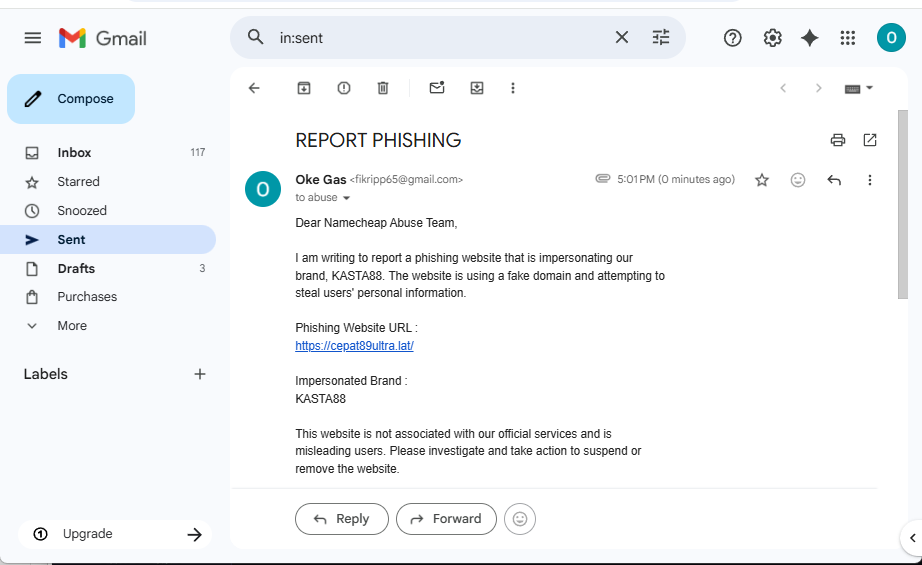The width and height of the screenshot is (922, 565).
Task: Open the Settings gear
Action: (772, 38)
